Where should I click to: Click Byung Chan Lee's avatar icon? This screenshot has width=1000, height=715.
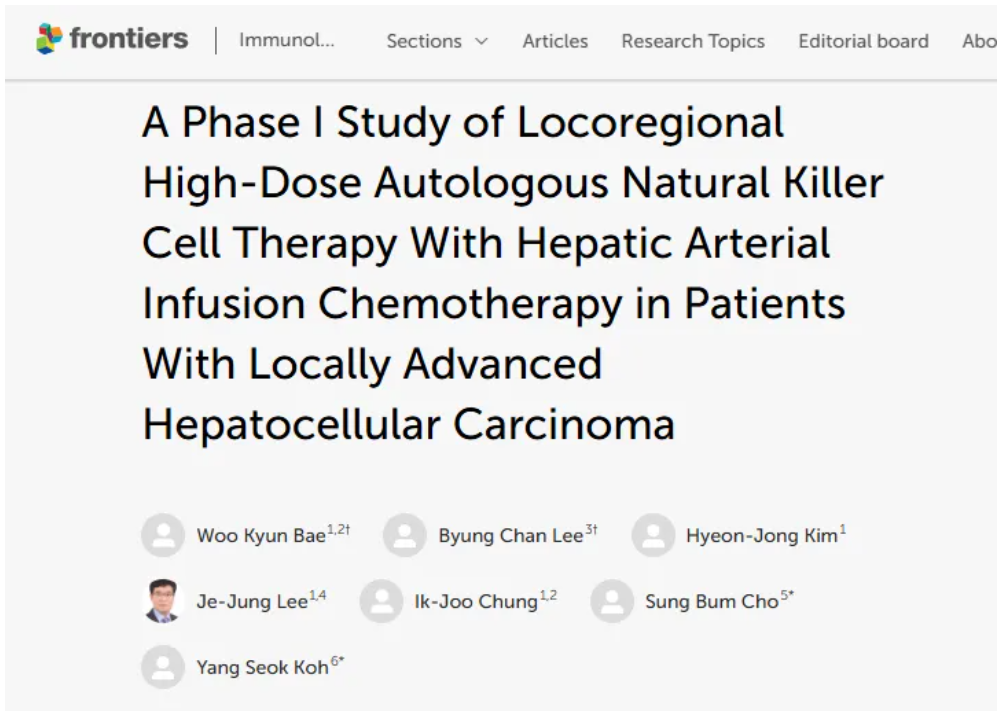(405, 535)
